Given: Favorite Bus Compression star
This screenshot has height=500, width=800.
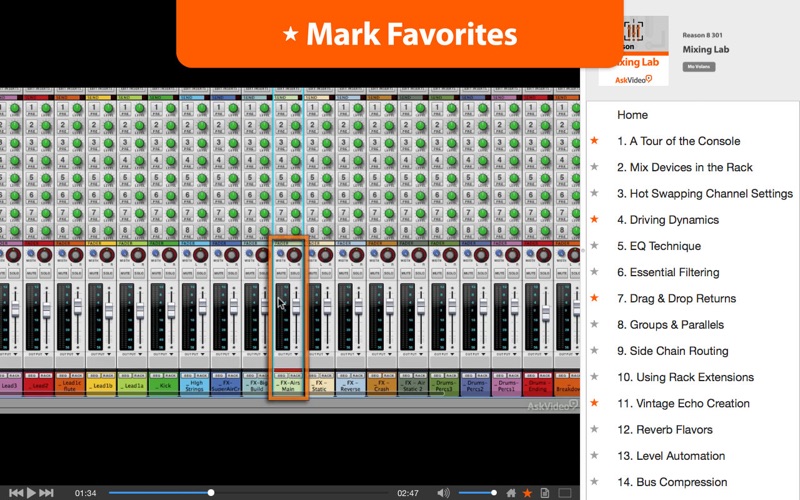Looking at the screenshot, I should (x=594, y=481).
